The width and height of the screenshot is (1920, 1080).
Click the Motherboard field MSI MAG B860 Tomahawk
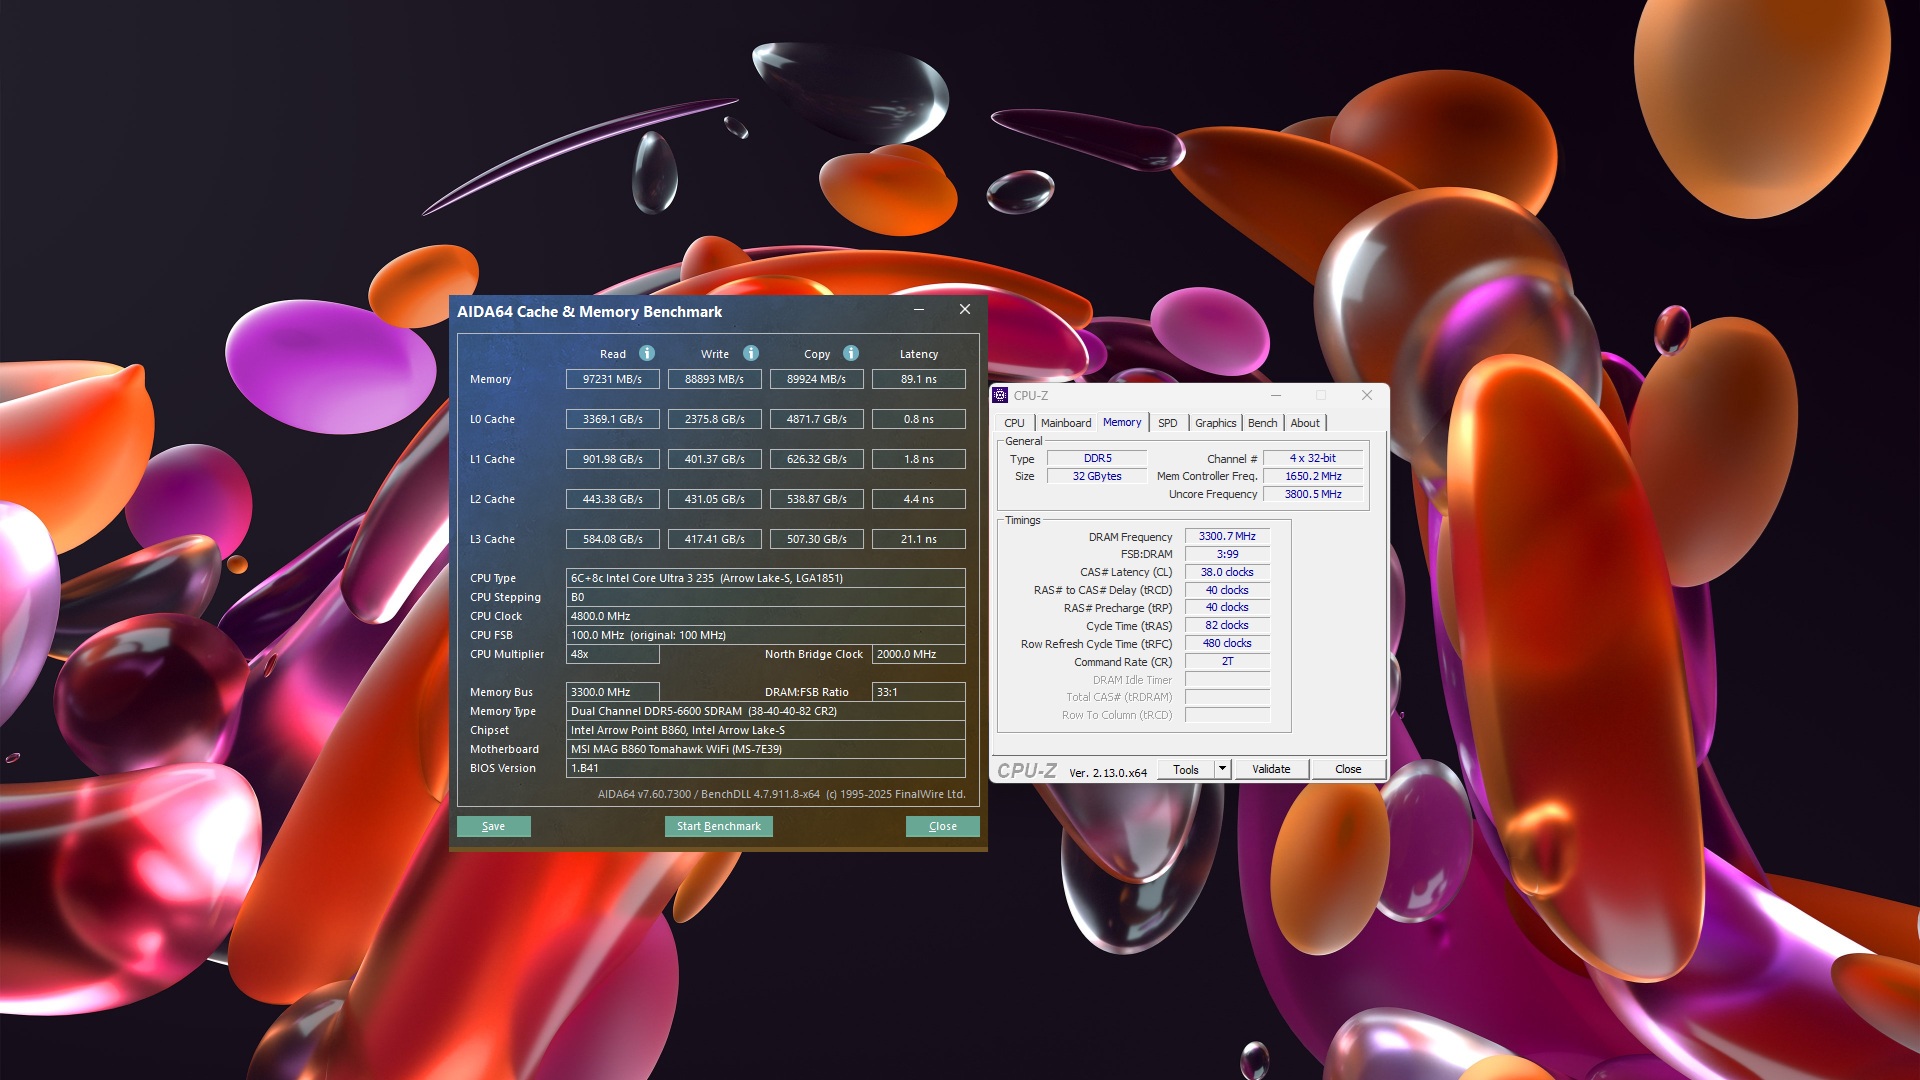tap(766, 749)
